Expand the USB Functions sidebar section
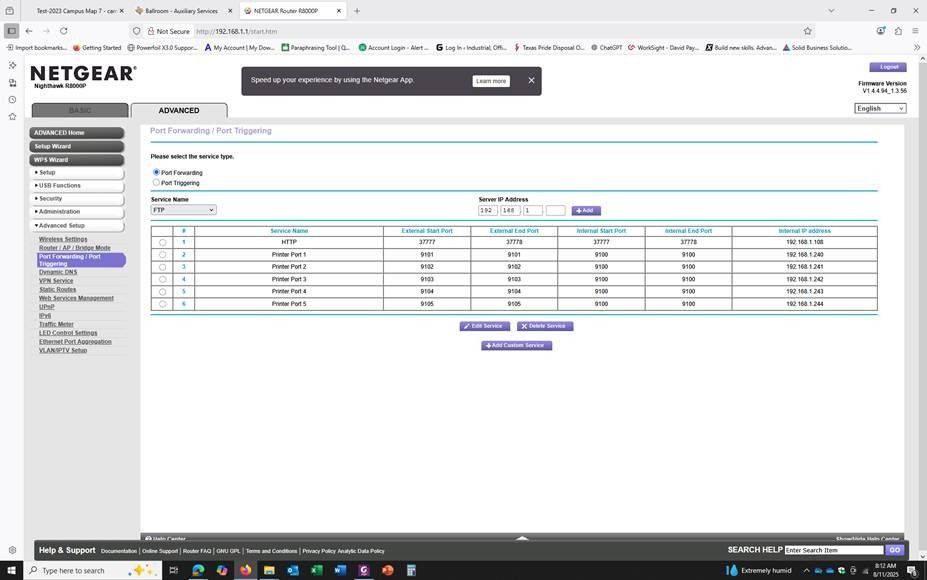This screenshot has width=927, height=580. [77, 186]
